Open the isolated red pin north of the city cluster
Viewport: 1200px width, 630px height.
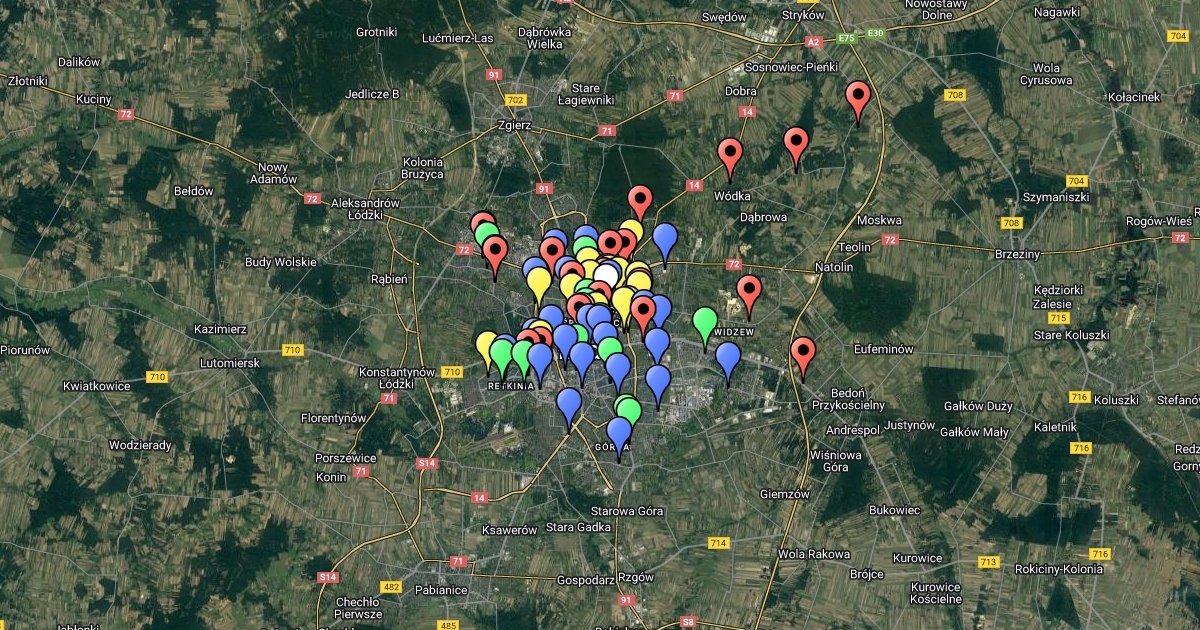point(640,202)
